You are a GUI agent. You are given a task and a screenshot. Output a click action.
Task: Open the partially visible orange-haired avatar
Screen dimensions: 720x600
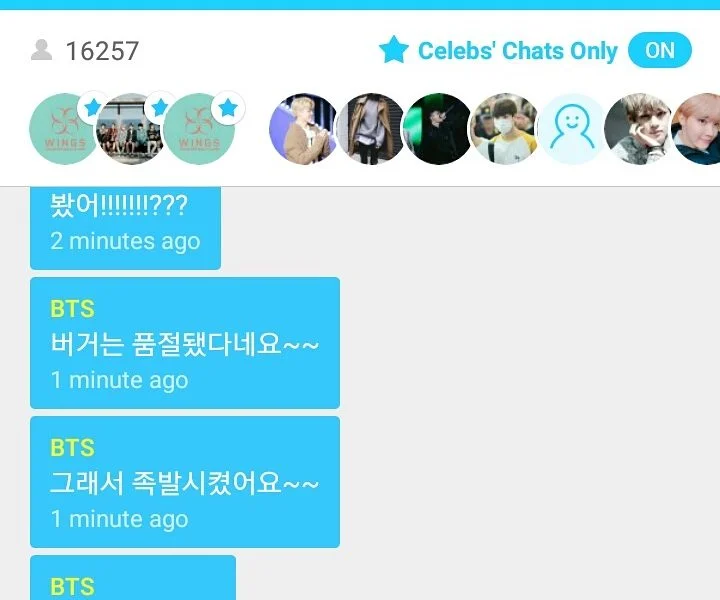696,129
